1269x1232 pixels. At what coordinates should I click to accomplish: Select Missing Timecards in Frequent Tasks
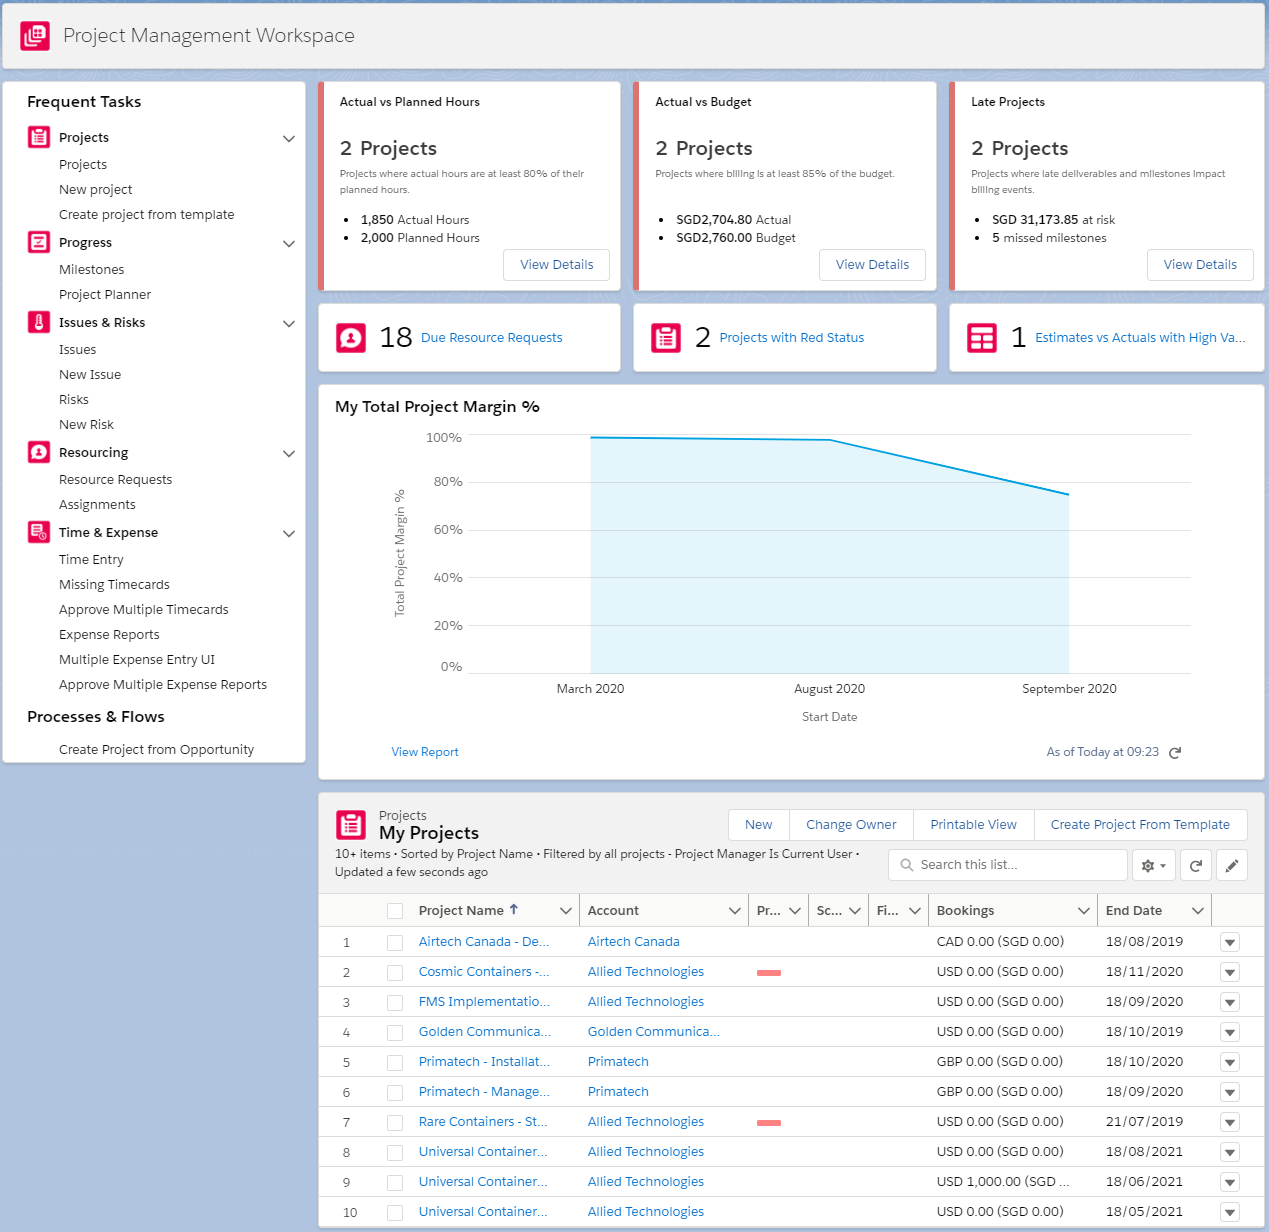114,585
